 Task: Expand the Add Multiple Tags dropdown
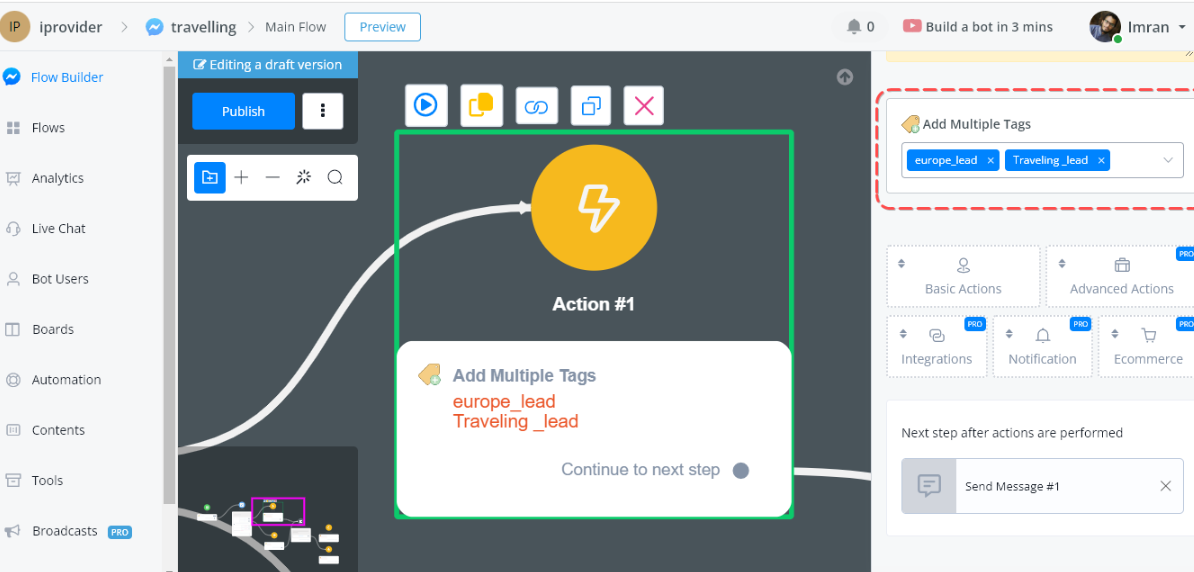(x=1167, y=160)
